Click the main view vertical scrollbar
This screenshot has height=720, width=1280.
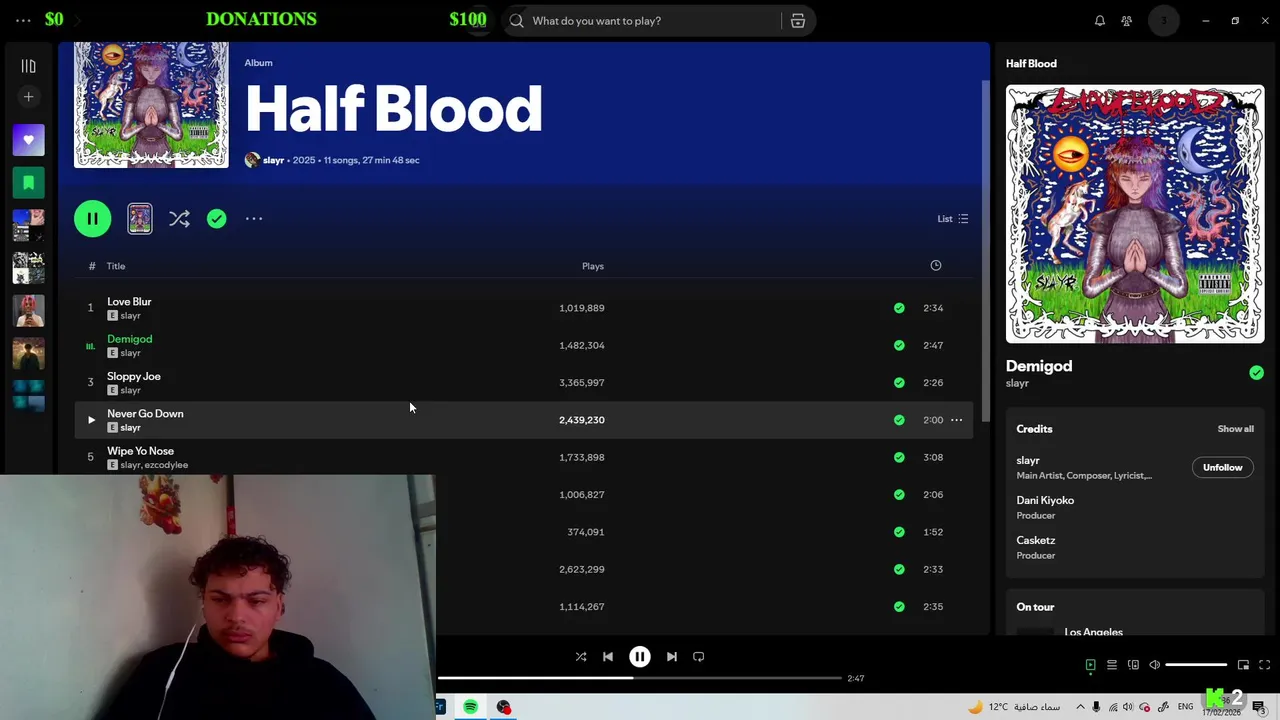coord(986,250)
